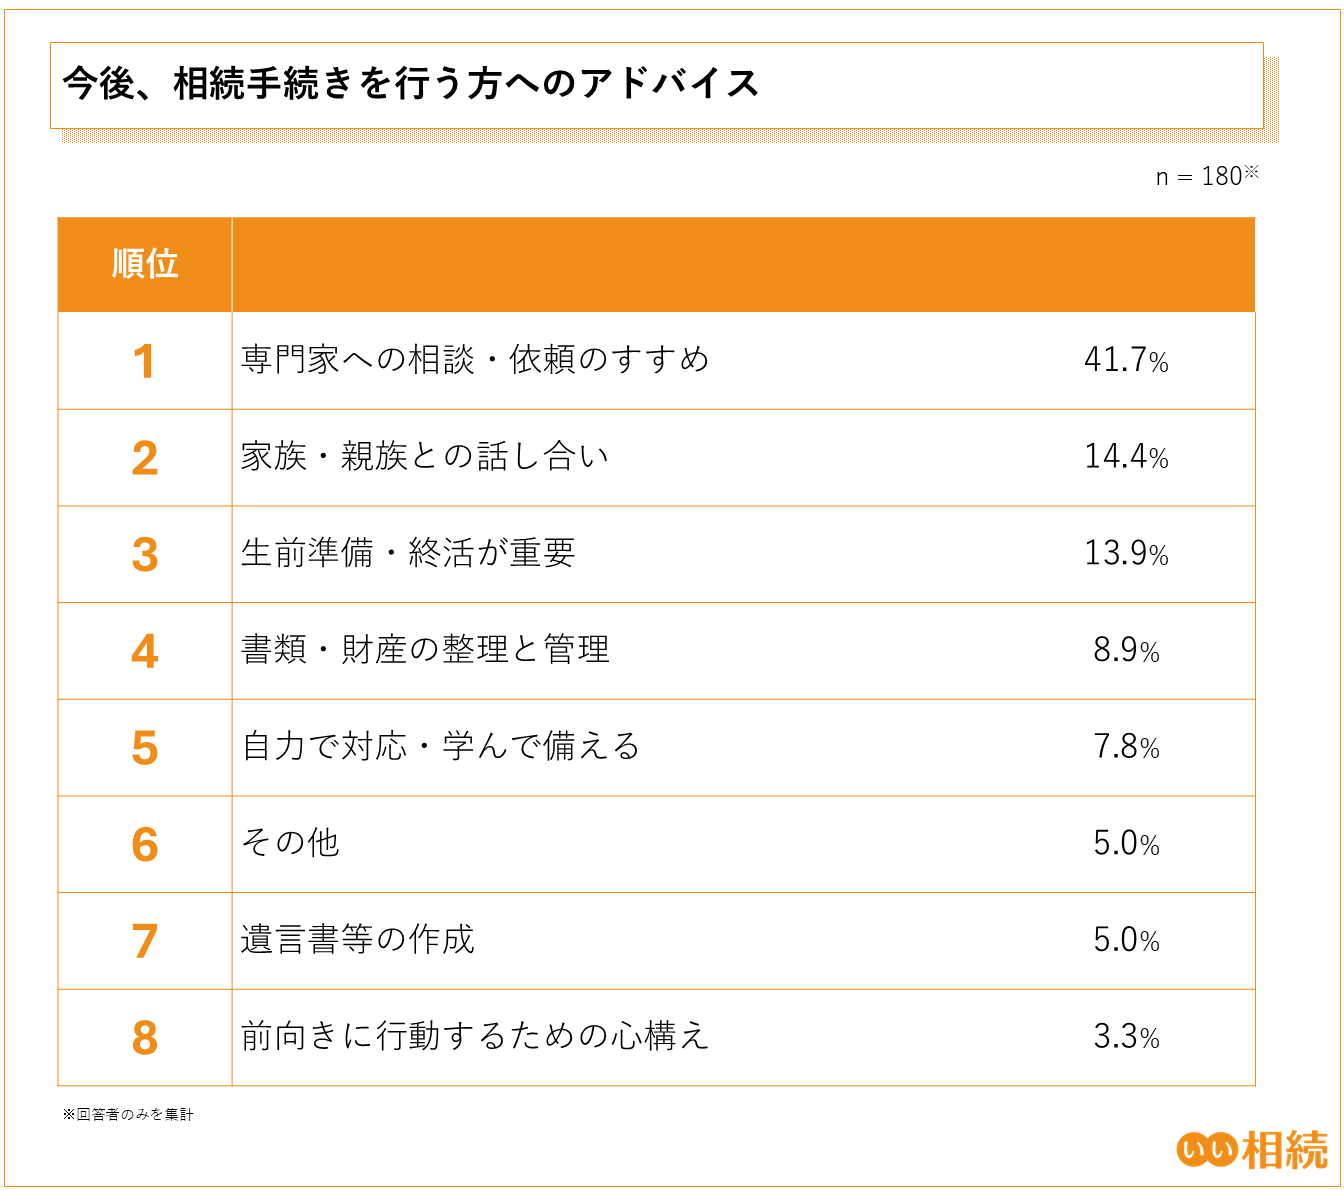Click the 41.7% value
The width and height of the screenshot is (1344, 1190).
tap(1126, 360)
